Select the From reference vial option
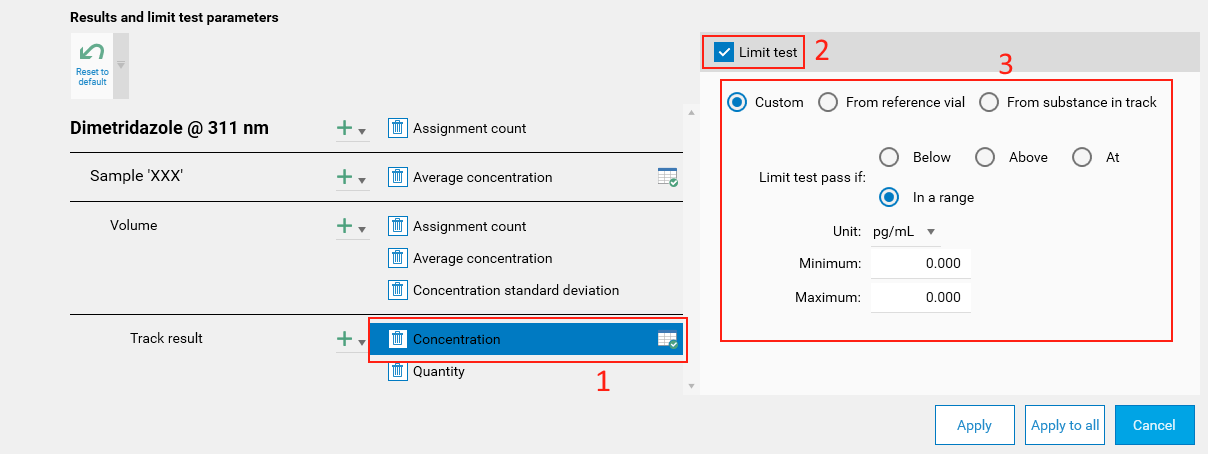 click(828, 102)
